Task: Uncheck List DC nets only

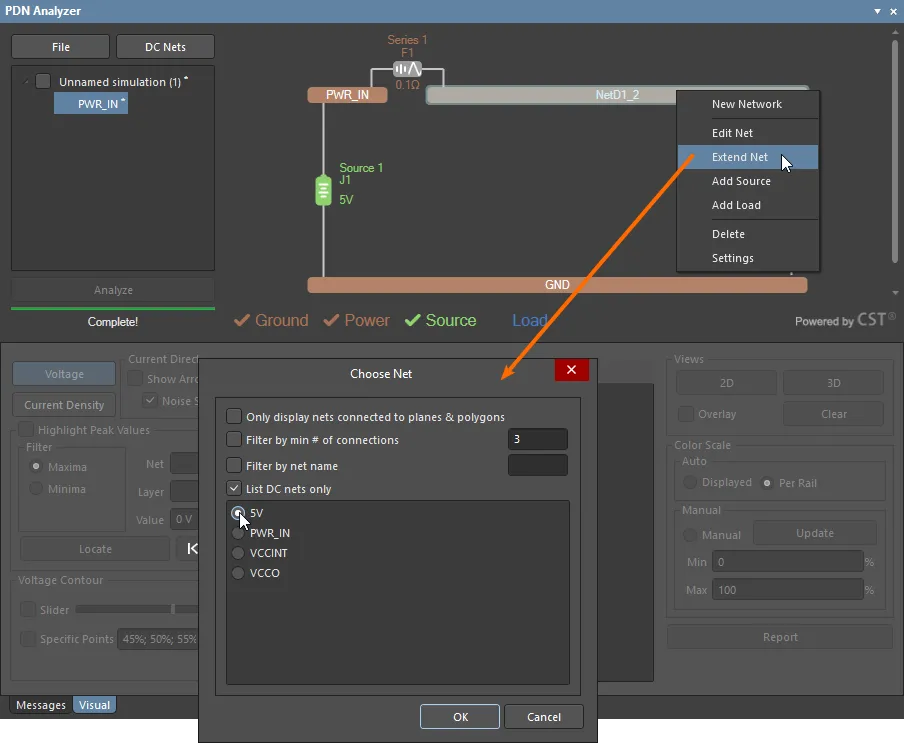Action: click(233, 488)
